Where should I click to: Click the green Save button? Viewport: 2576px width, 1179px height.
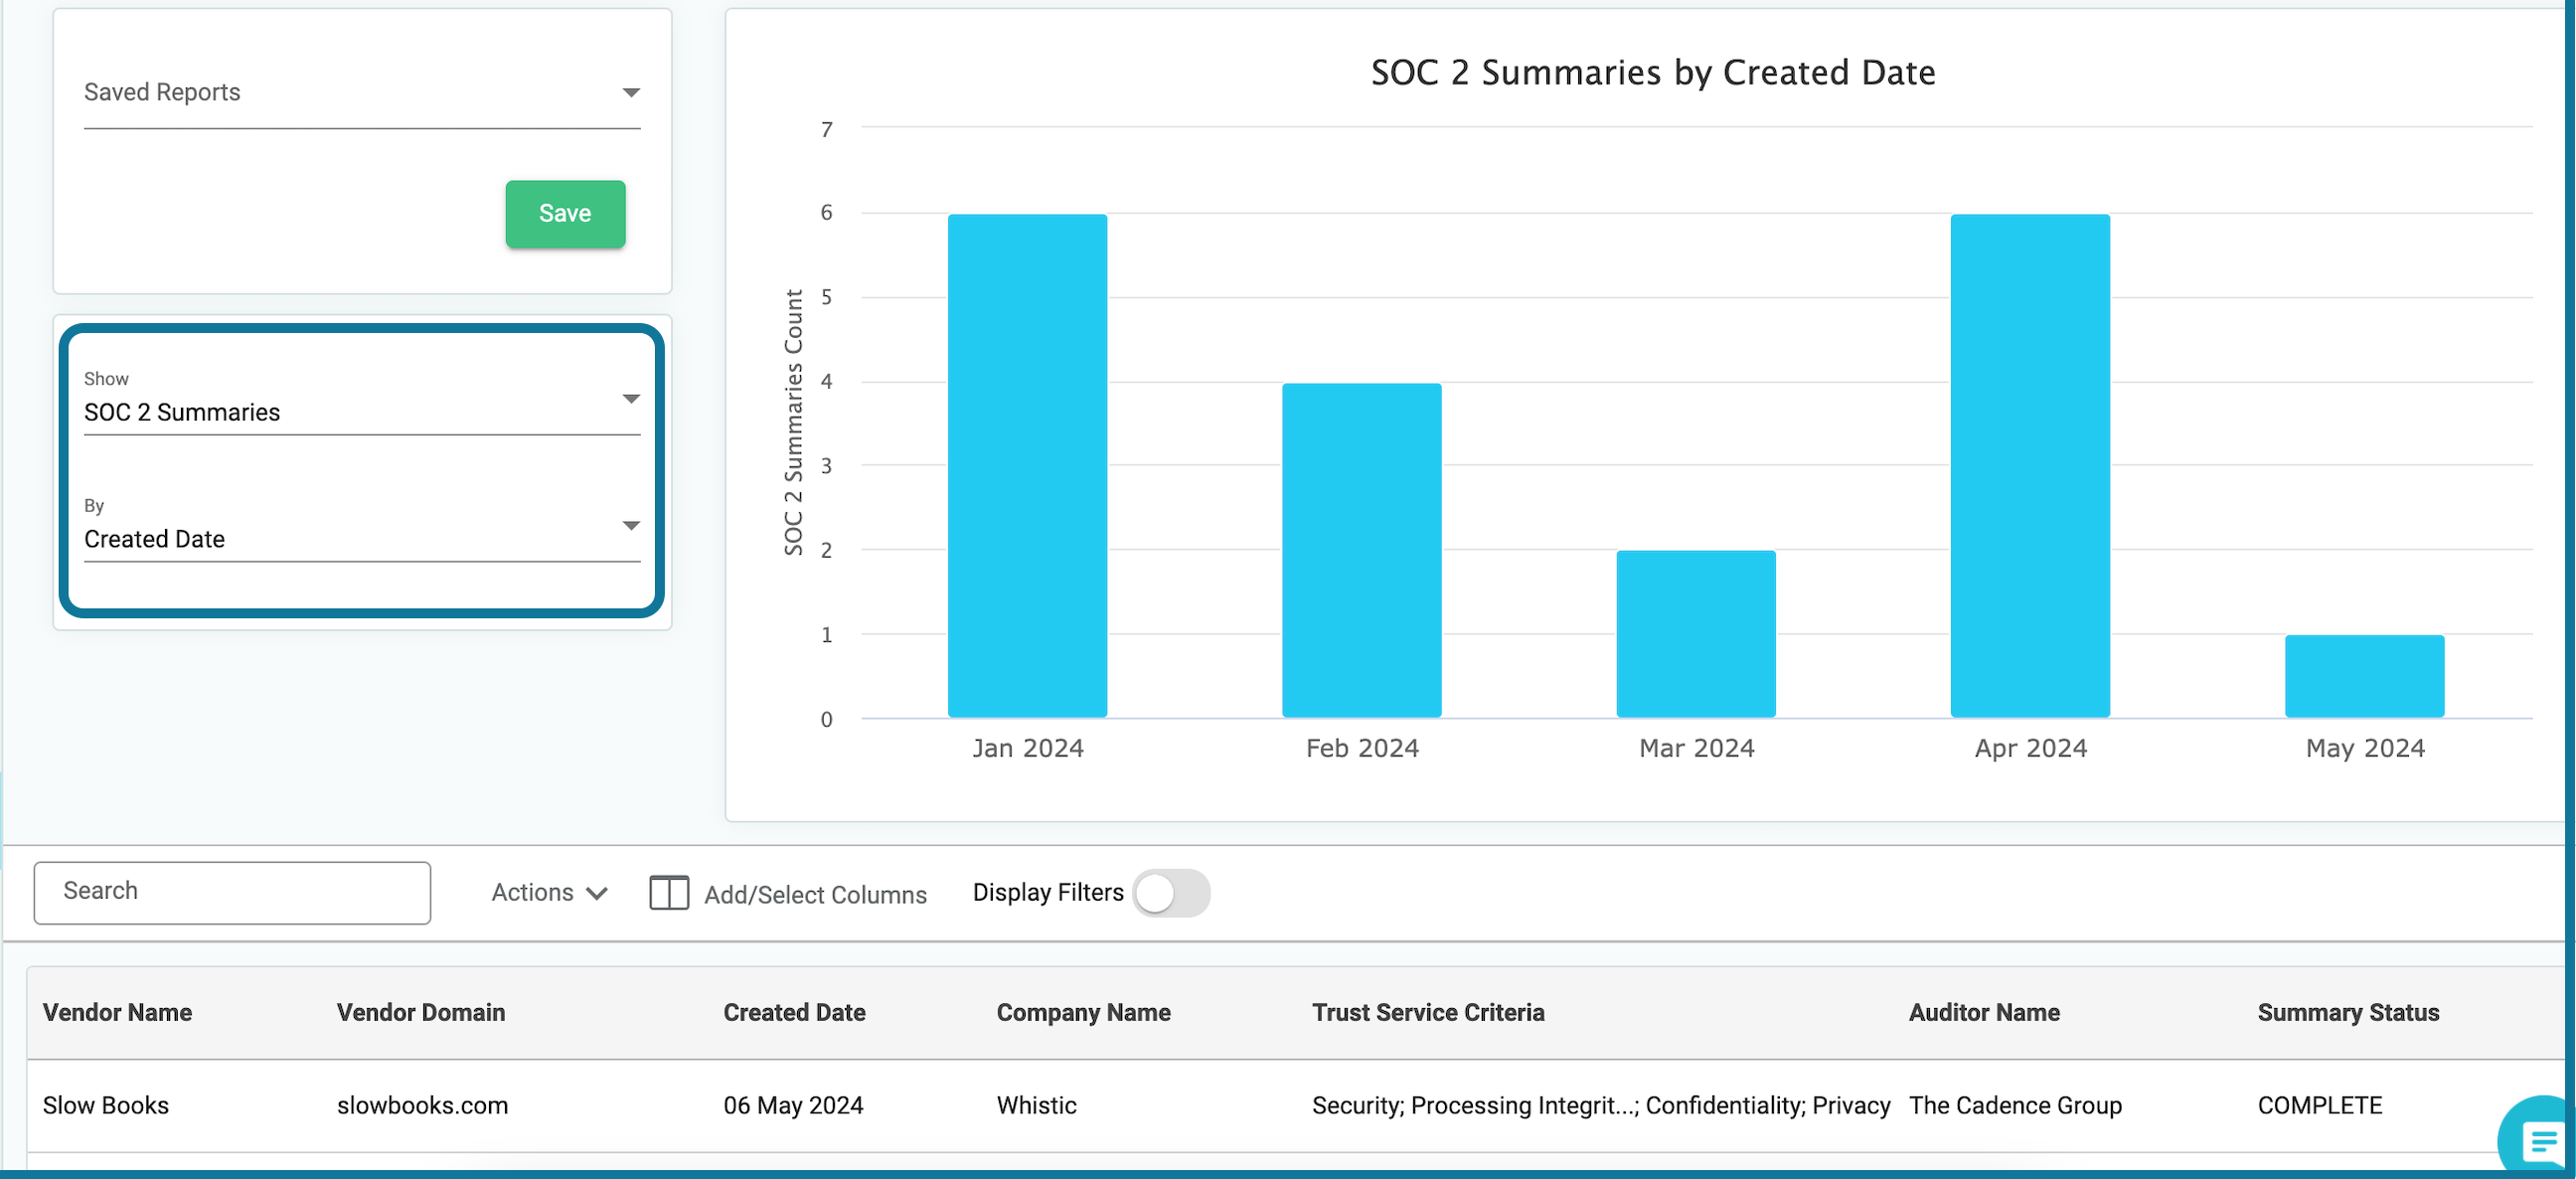(565, 213)
